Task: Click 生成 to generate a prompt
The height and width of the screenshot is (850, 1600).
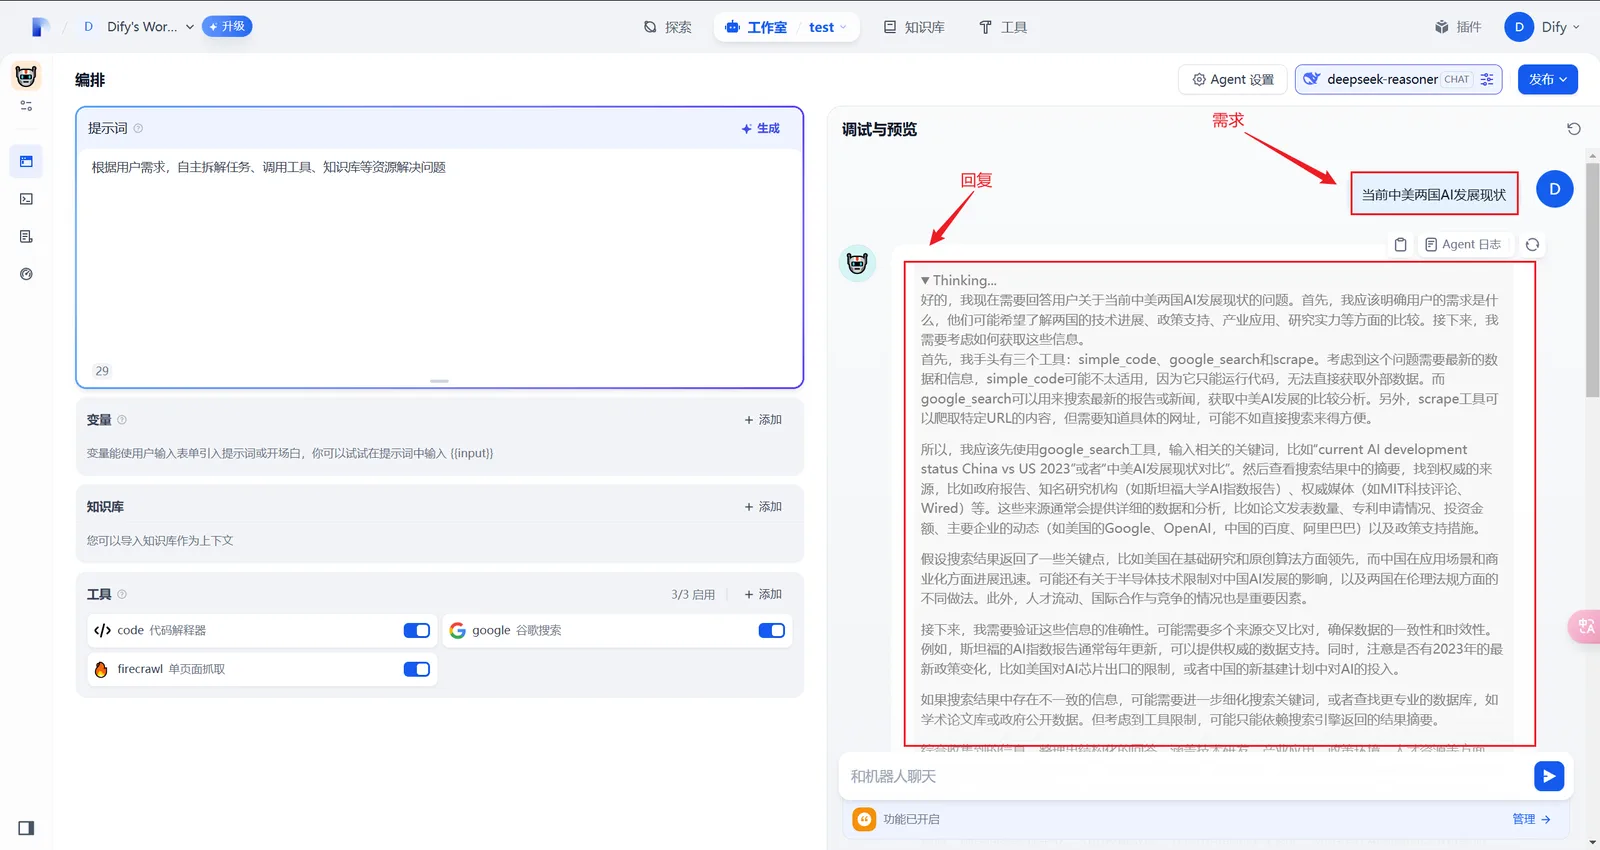Action: pyautogui.click(x=761, y=128)
